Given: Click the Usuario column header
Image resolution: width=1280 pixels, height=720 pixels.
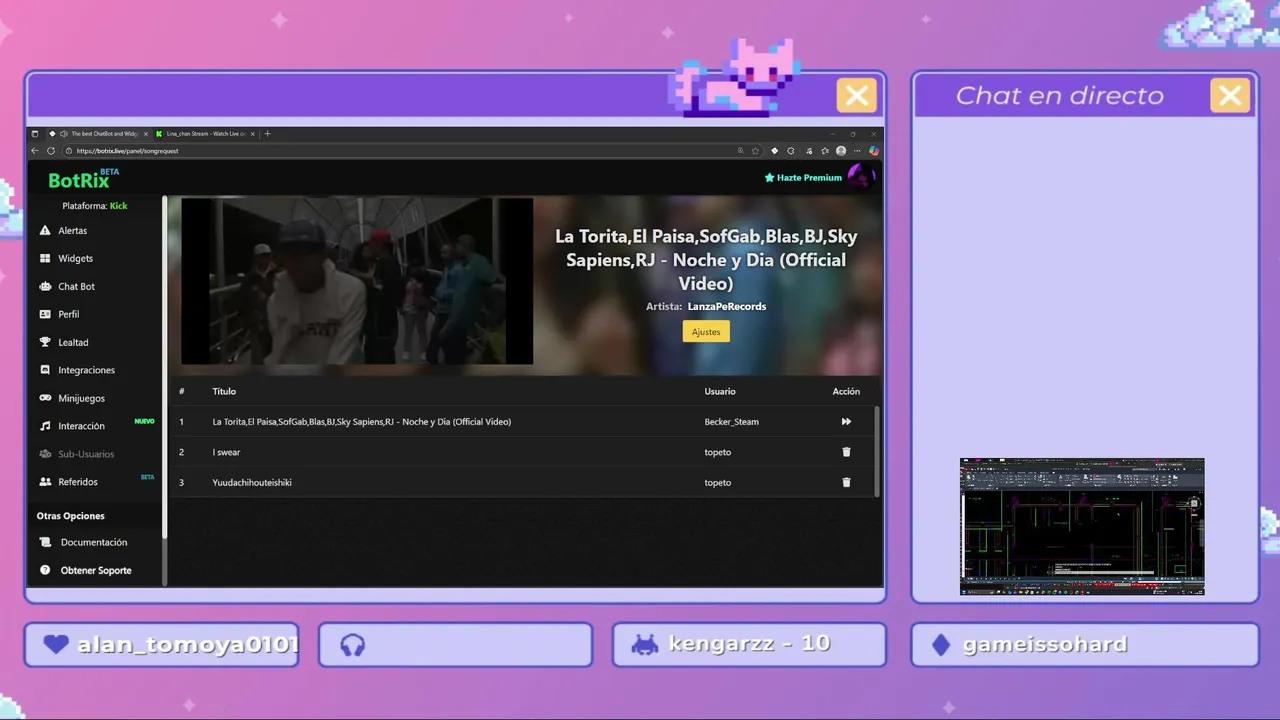Looking at the screenshot, I should pos(720,391).
